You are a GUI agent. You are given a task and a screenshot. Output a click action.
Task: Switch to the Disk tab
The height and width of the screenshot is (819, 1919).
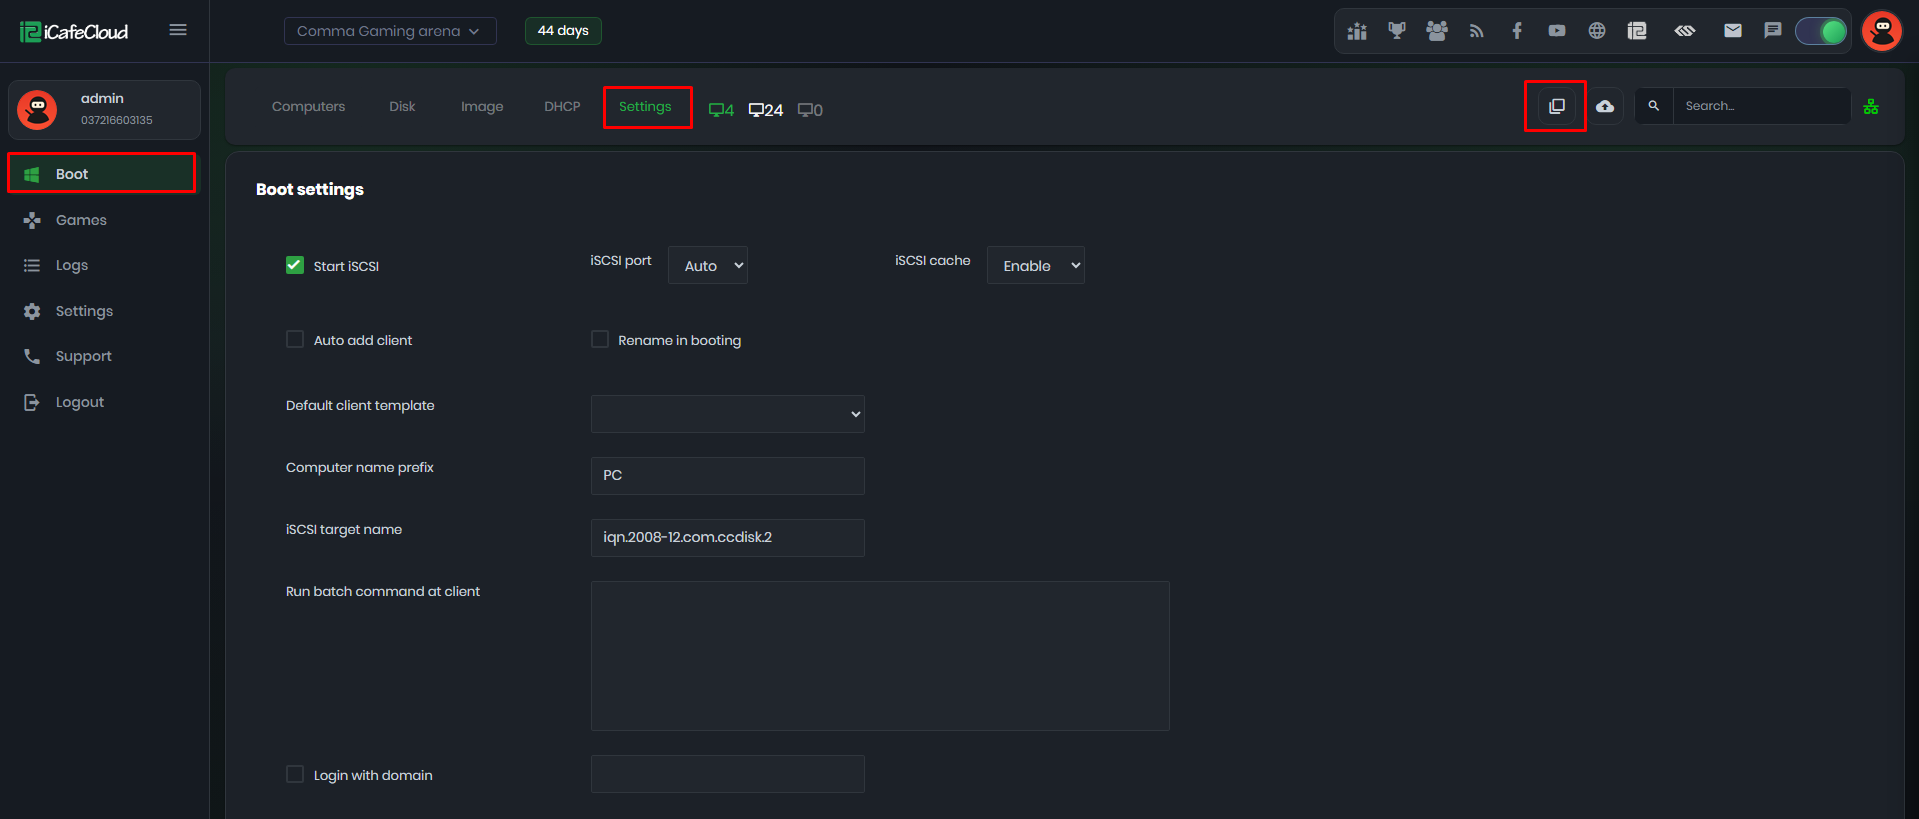pyautogui.click(x=402, y=106)
